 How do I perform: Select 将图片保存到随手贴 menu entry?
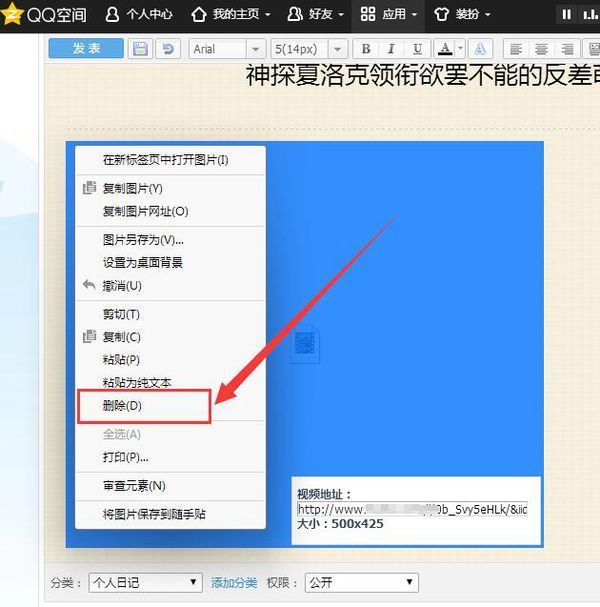(x=170, y=514)
